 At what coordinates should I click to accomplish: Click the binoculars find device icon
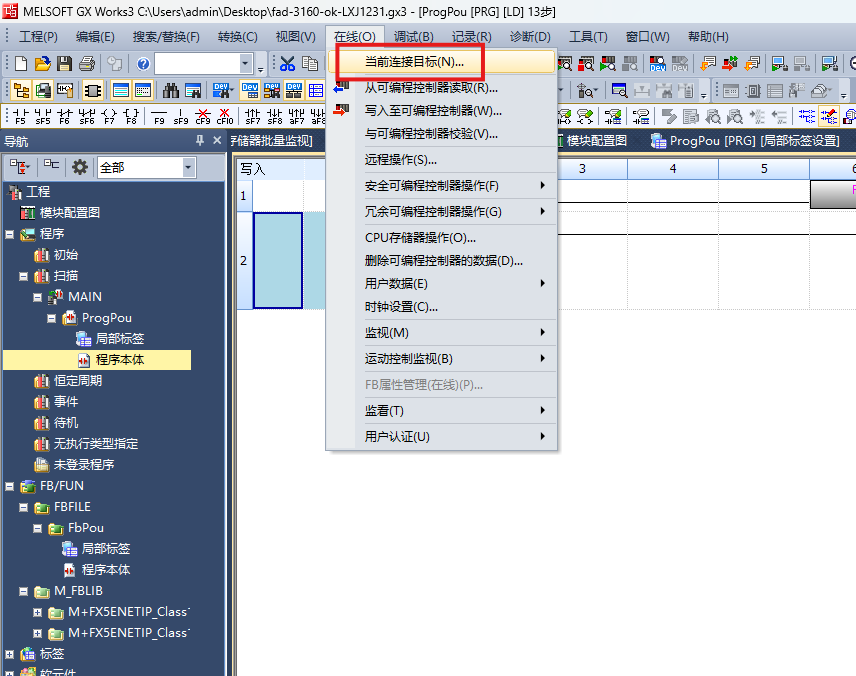(x=171, y=90)
